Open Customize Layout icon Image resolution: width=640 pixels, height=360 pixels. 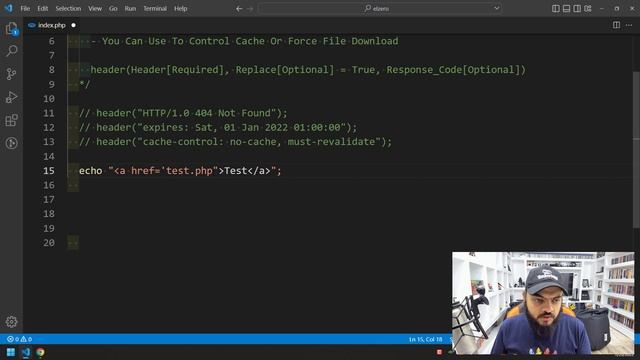(x=588, y=9)
